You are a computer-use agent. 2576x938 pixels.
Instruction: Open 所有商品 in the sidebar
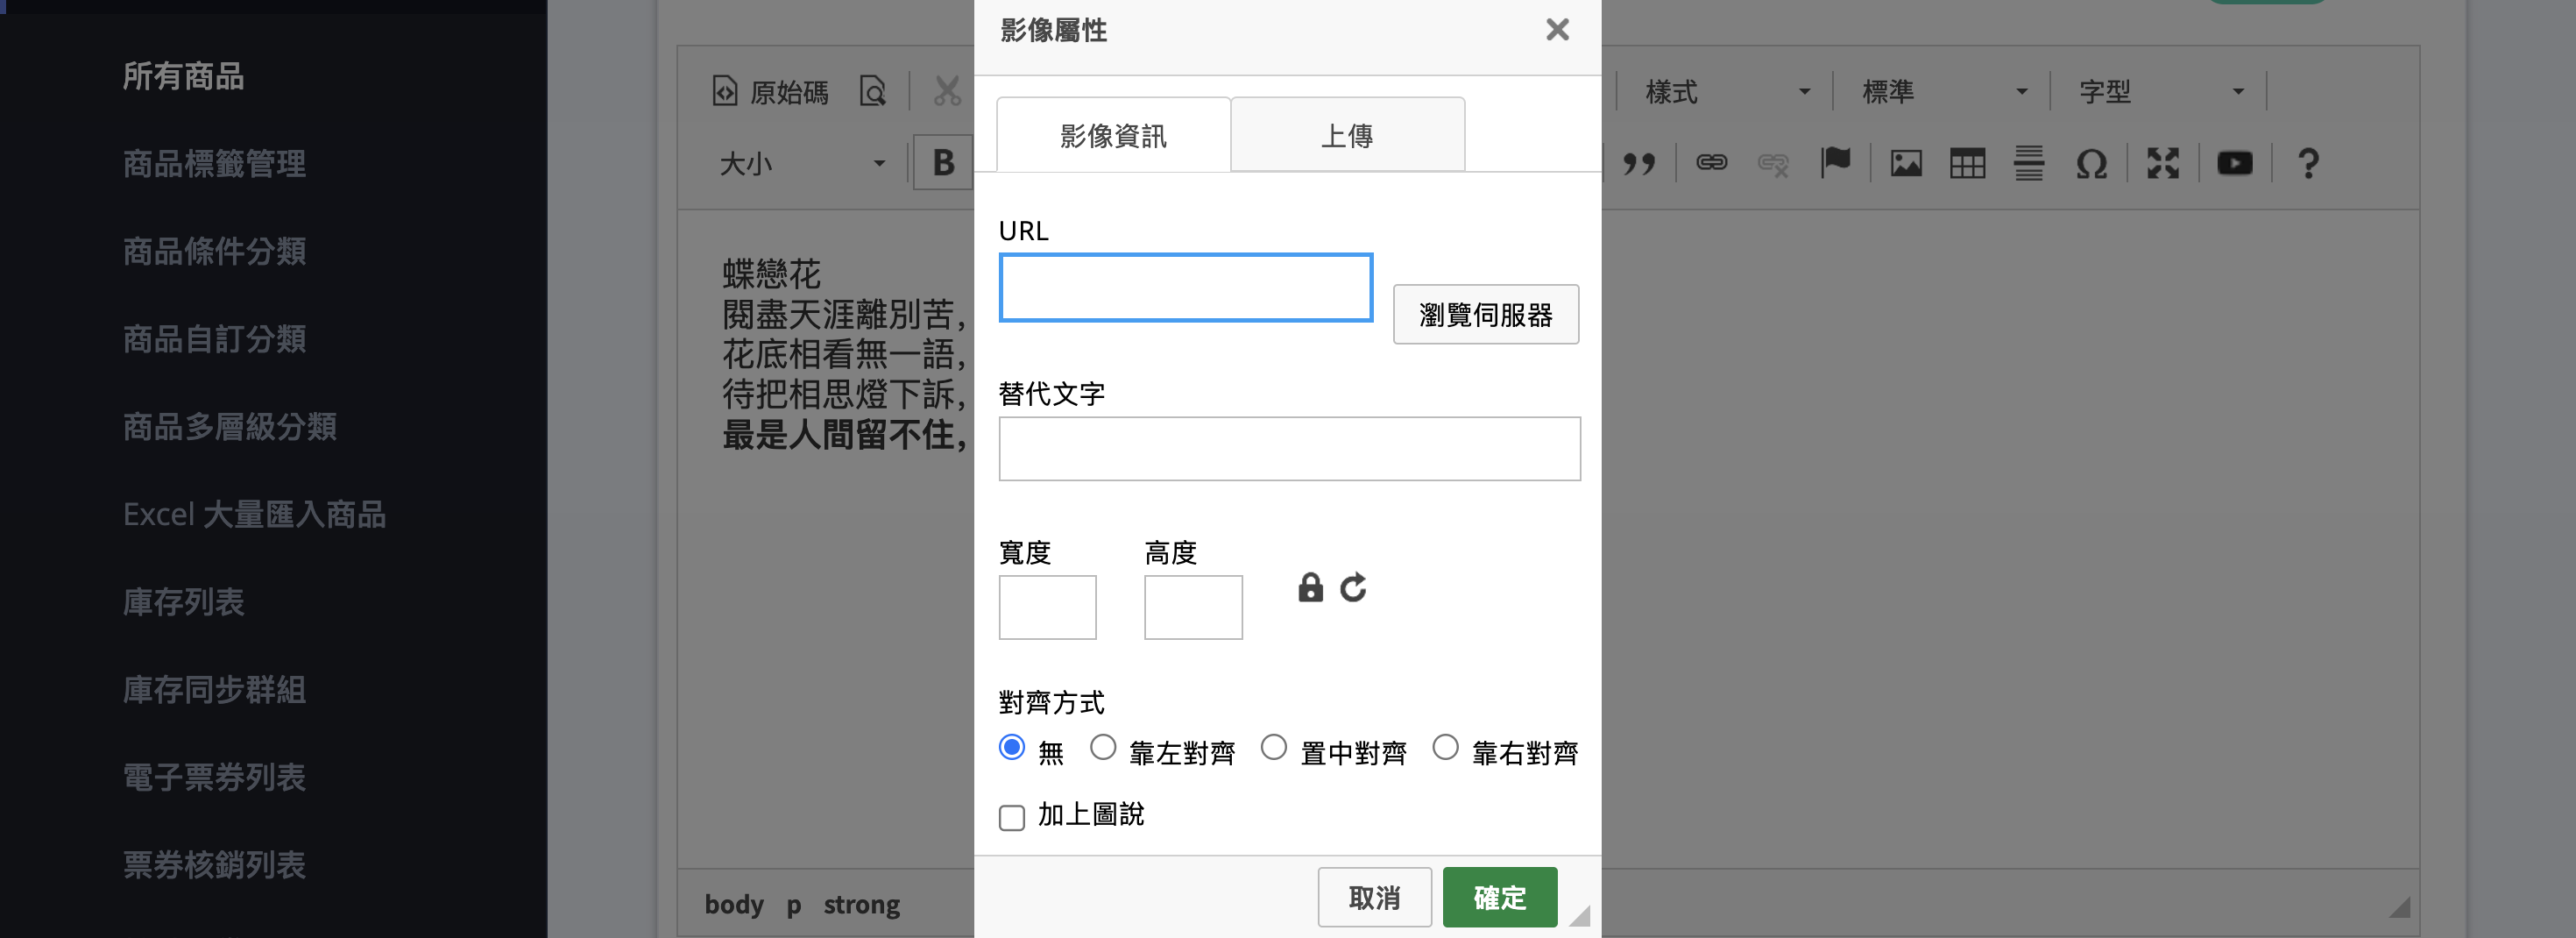[183, 76]
